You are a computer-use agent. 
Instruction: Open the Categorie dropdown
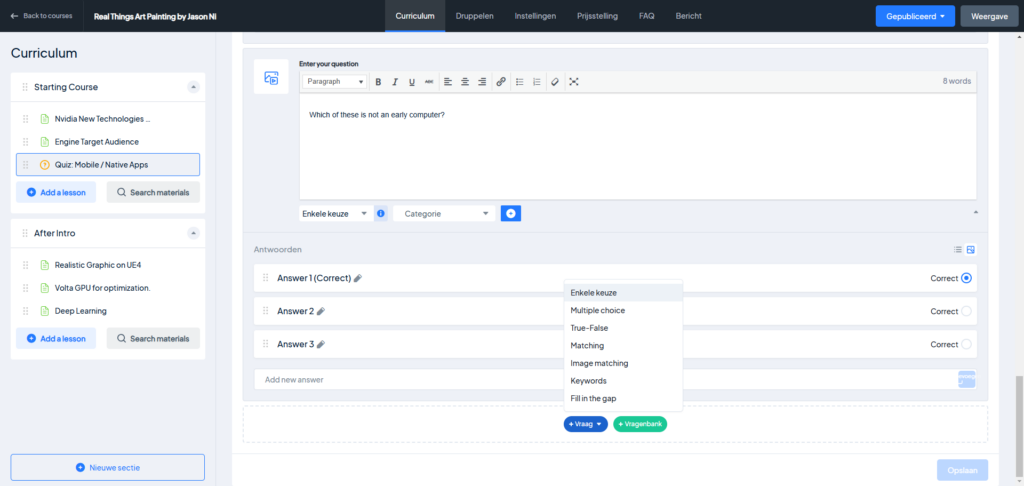[444, 214]
